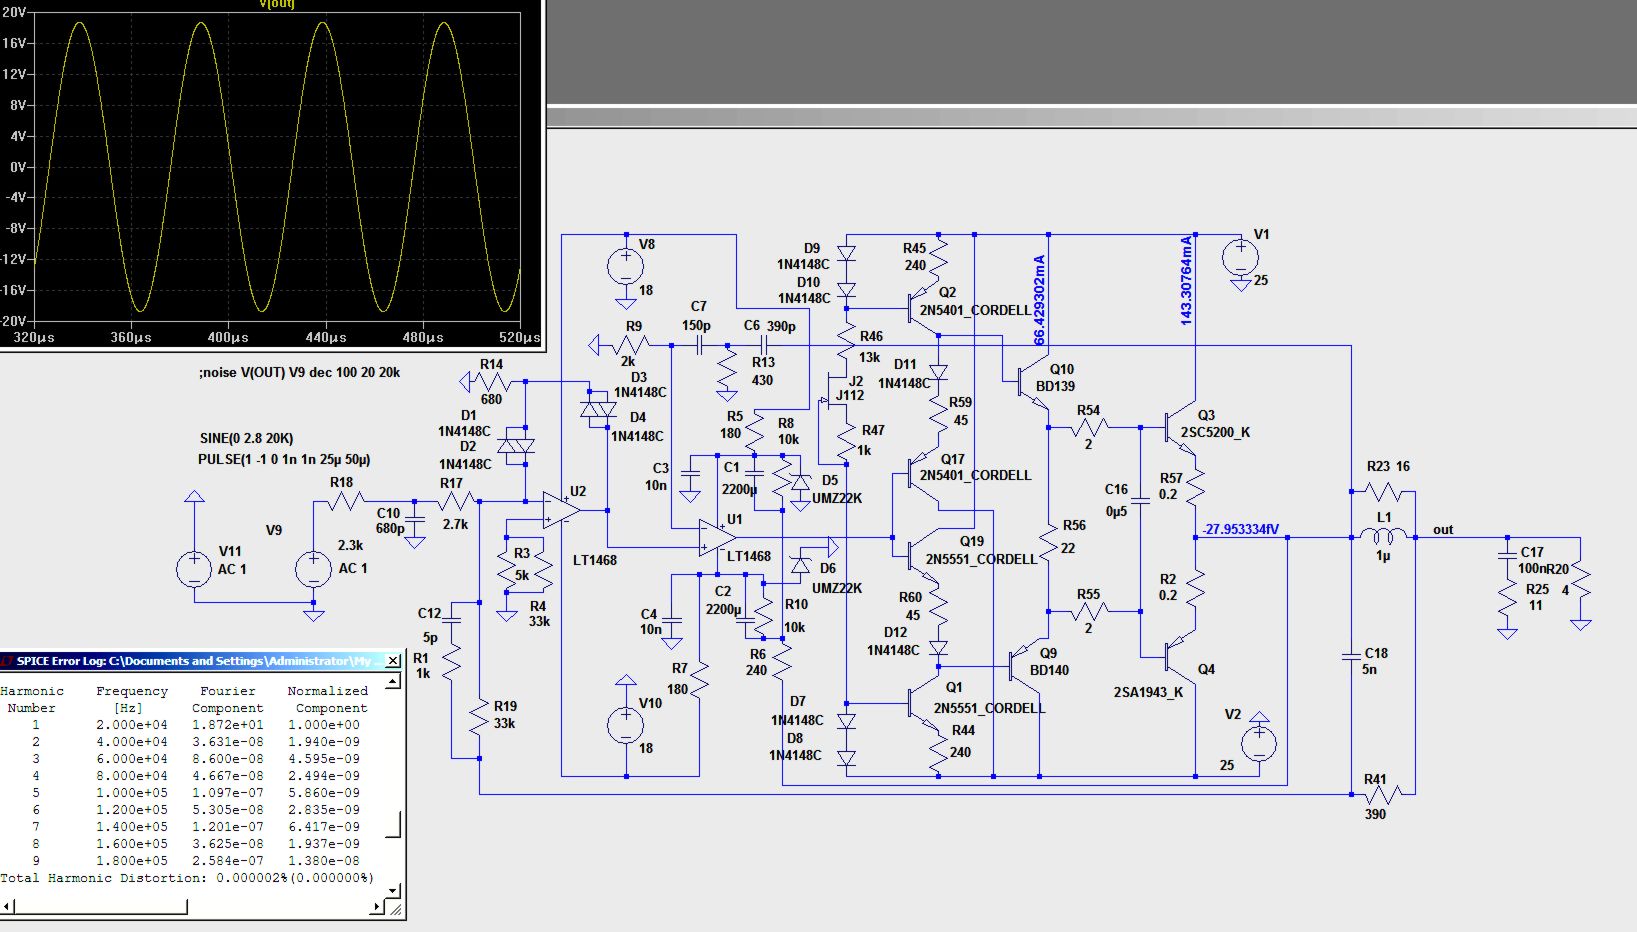
Task: Select the V9 AC source symbol
Action: [313, 569]
